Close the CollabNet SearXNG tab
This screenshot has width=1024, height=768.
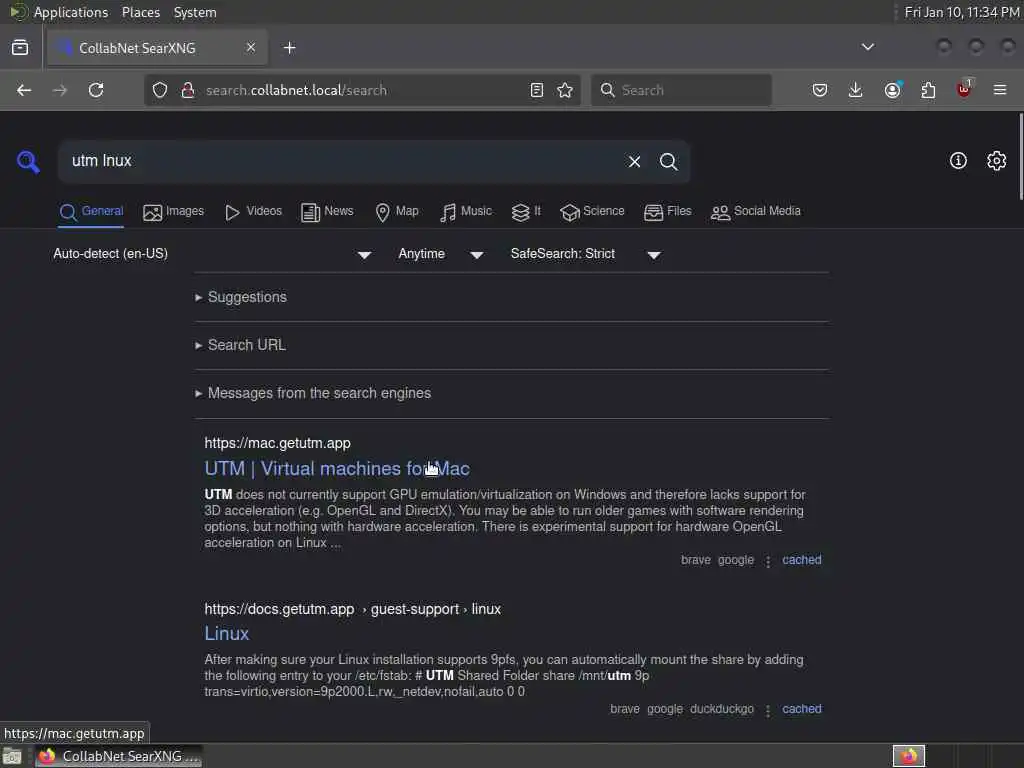point(251,48)
